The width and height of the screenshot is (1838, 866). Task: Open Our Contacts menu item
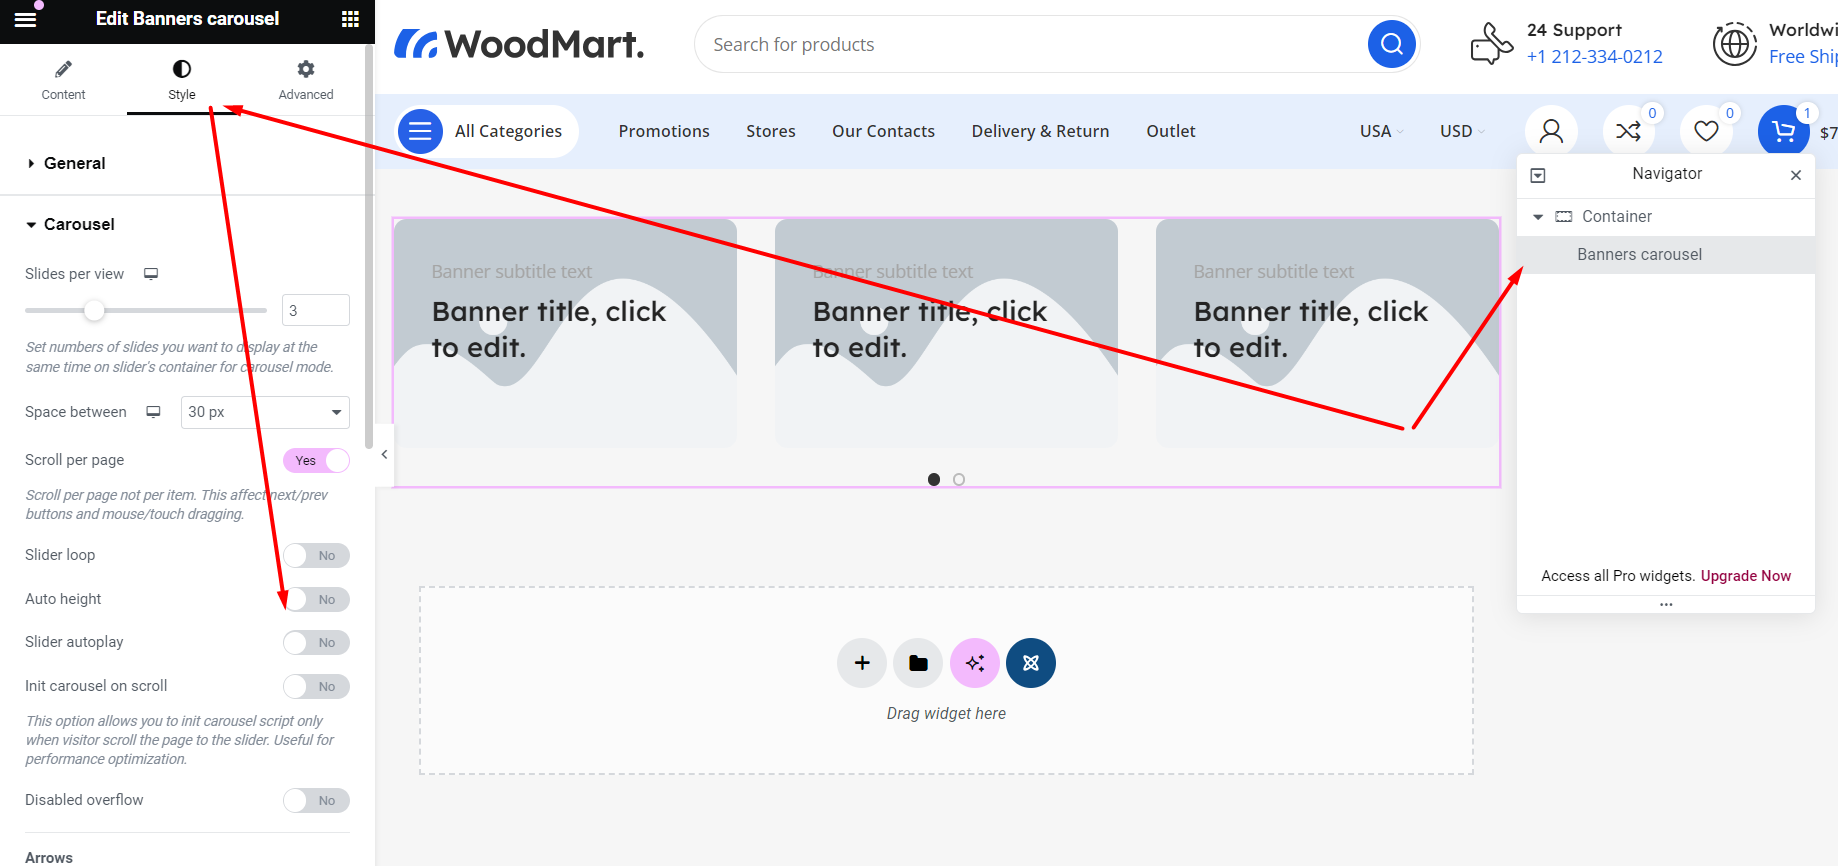[883, 131]
